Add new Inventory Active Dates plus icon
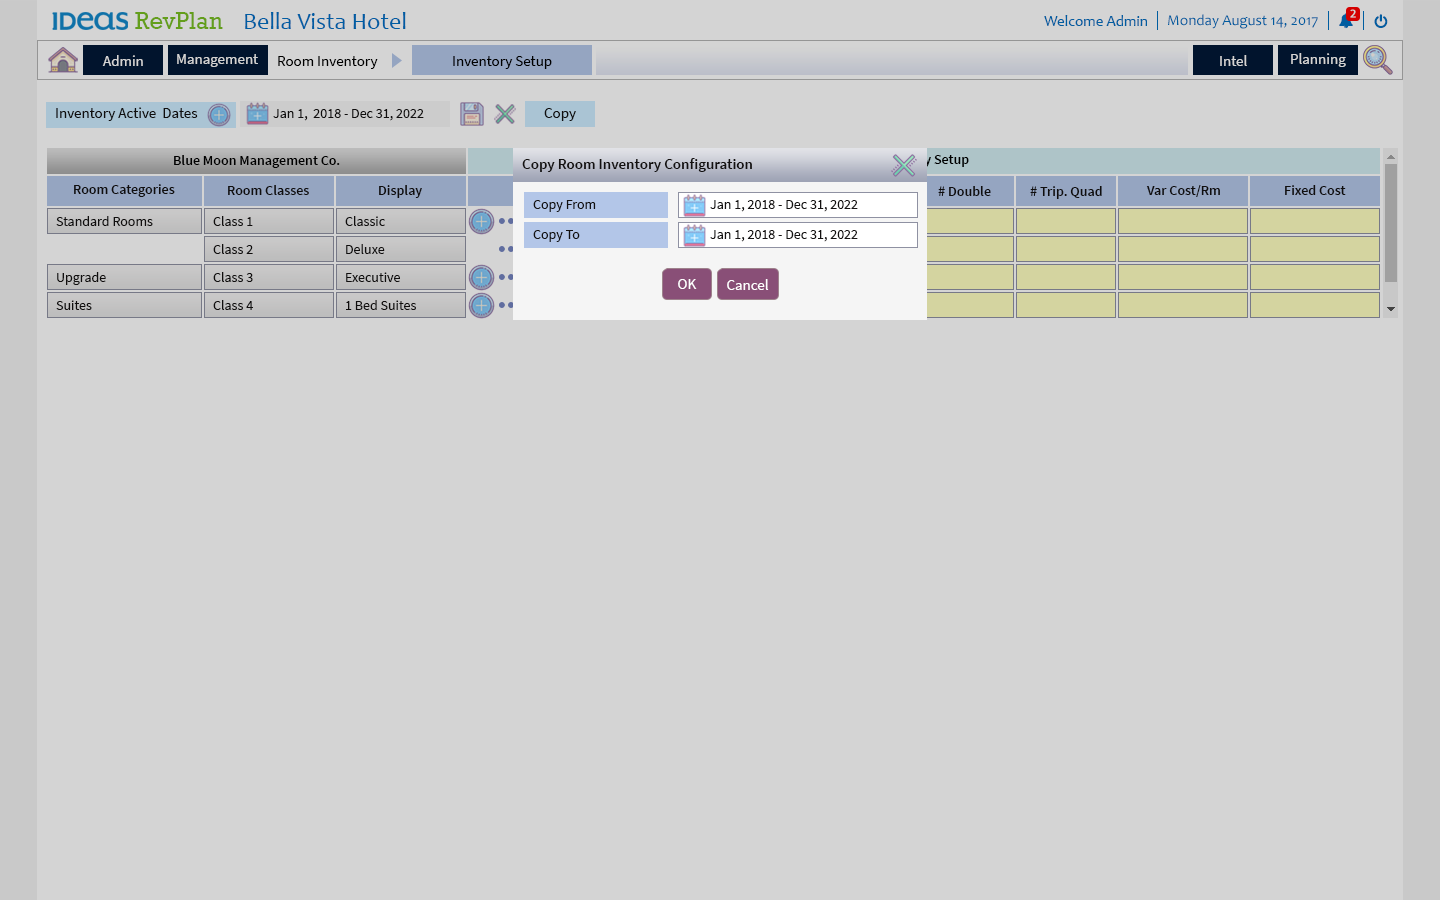 tap(219, 115)
